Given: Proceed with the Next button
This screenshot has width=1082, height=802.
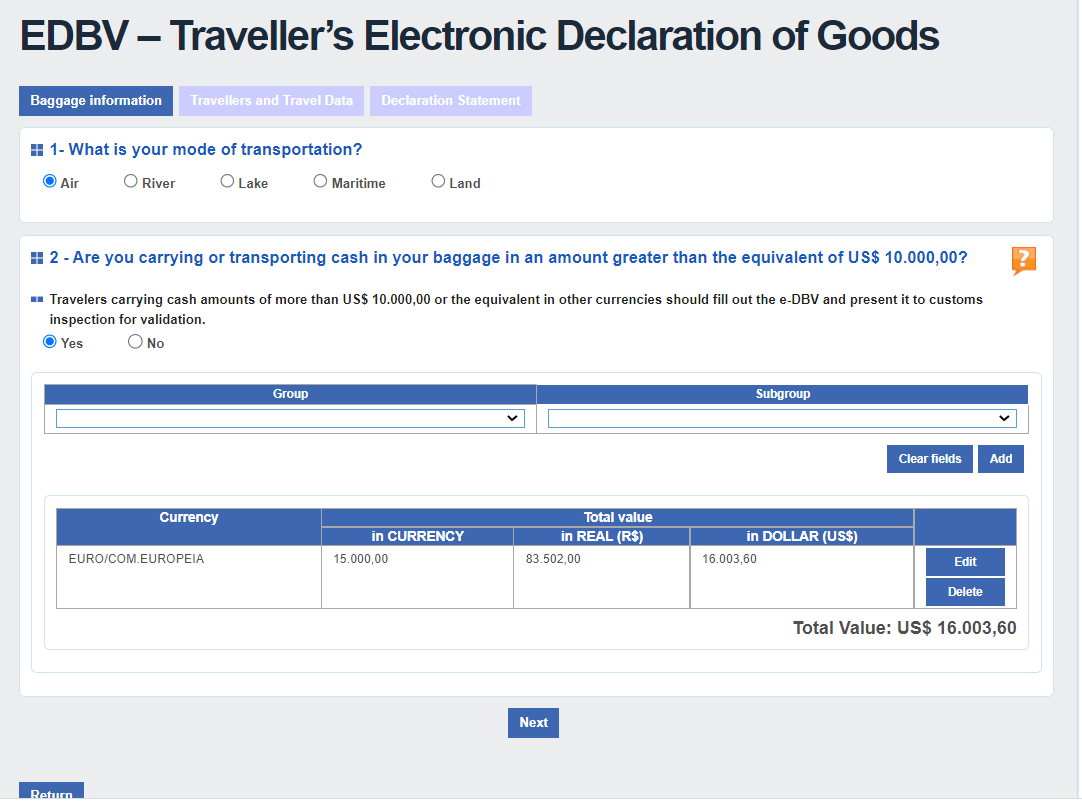Looking at the screenshot, I should pyautogui.click(x=533, y=723).
